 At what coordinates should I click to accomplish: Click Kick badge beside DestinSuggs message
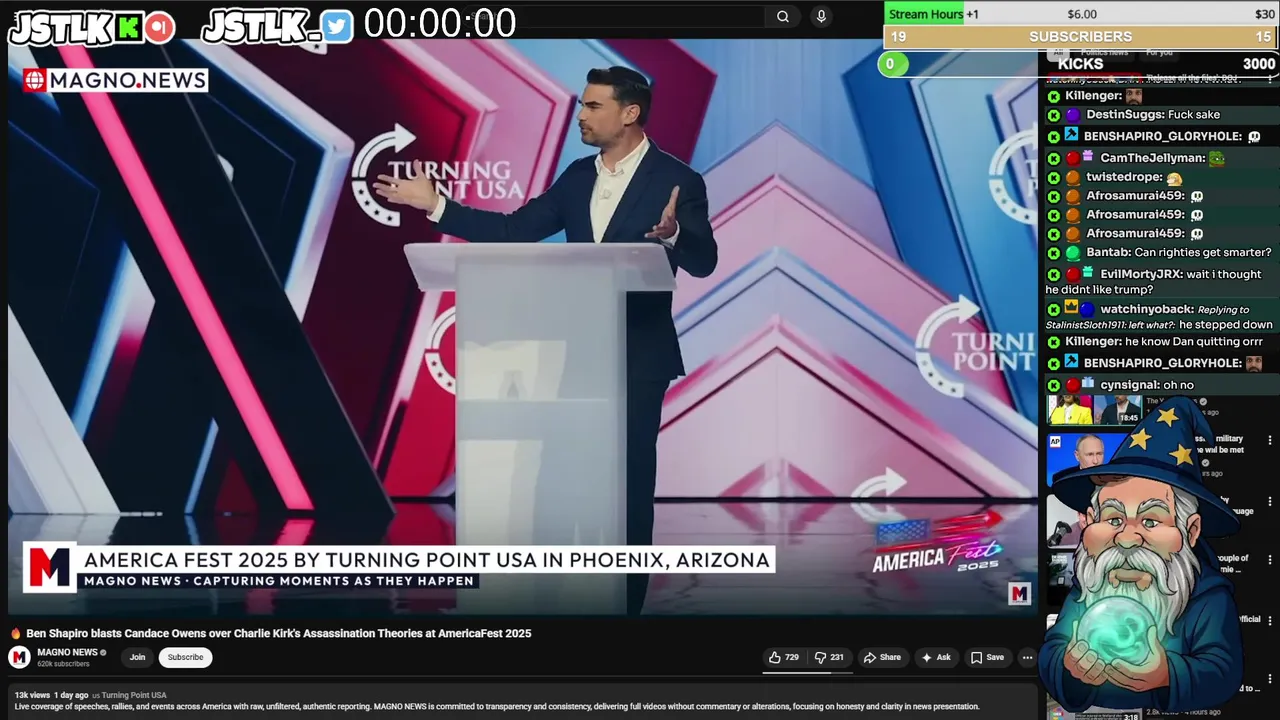click(x=1053, y=115)
